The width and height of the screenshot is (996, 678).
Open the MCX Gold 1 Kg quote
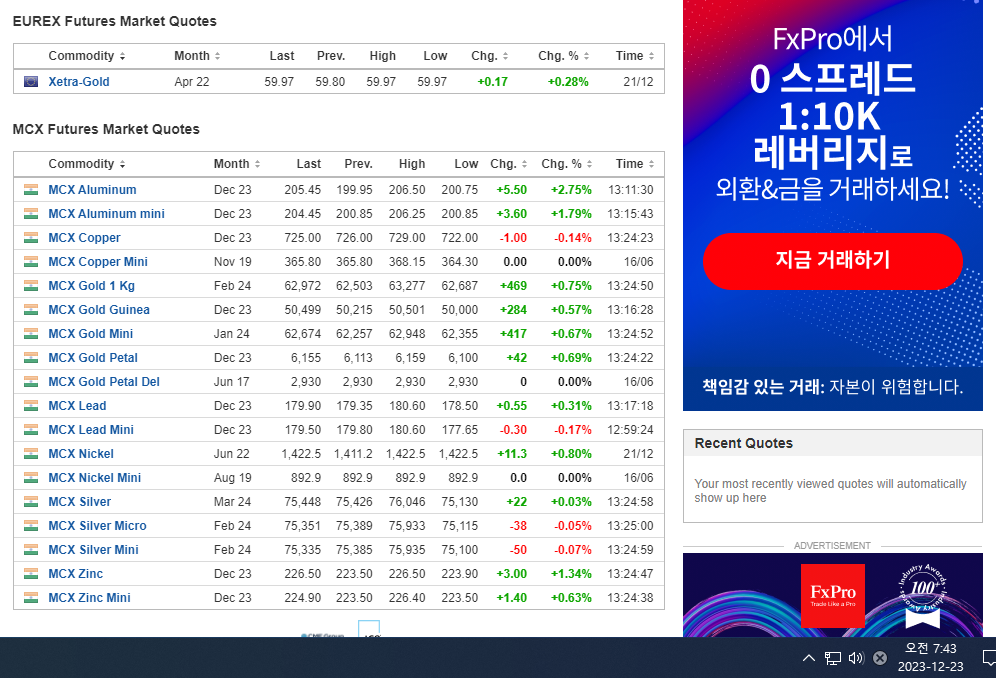[x=91, y=286]
